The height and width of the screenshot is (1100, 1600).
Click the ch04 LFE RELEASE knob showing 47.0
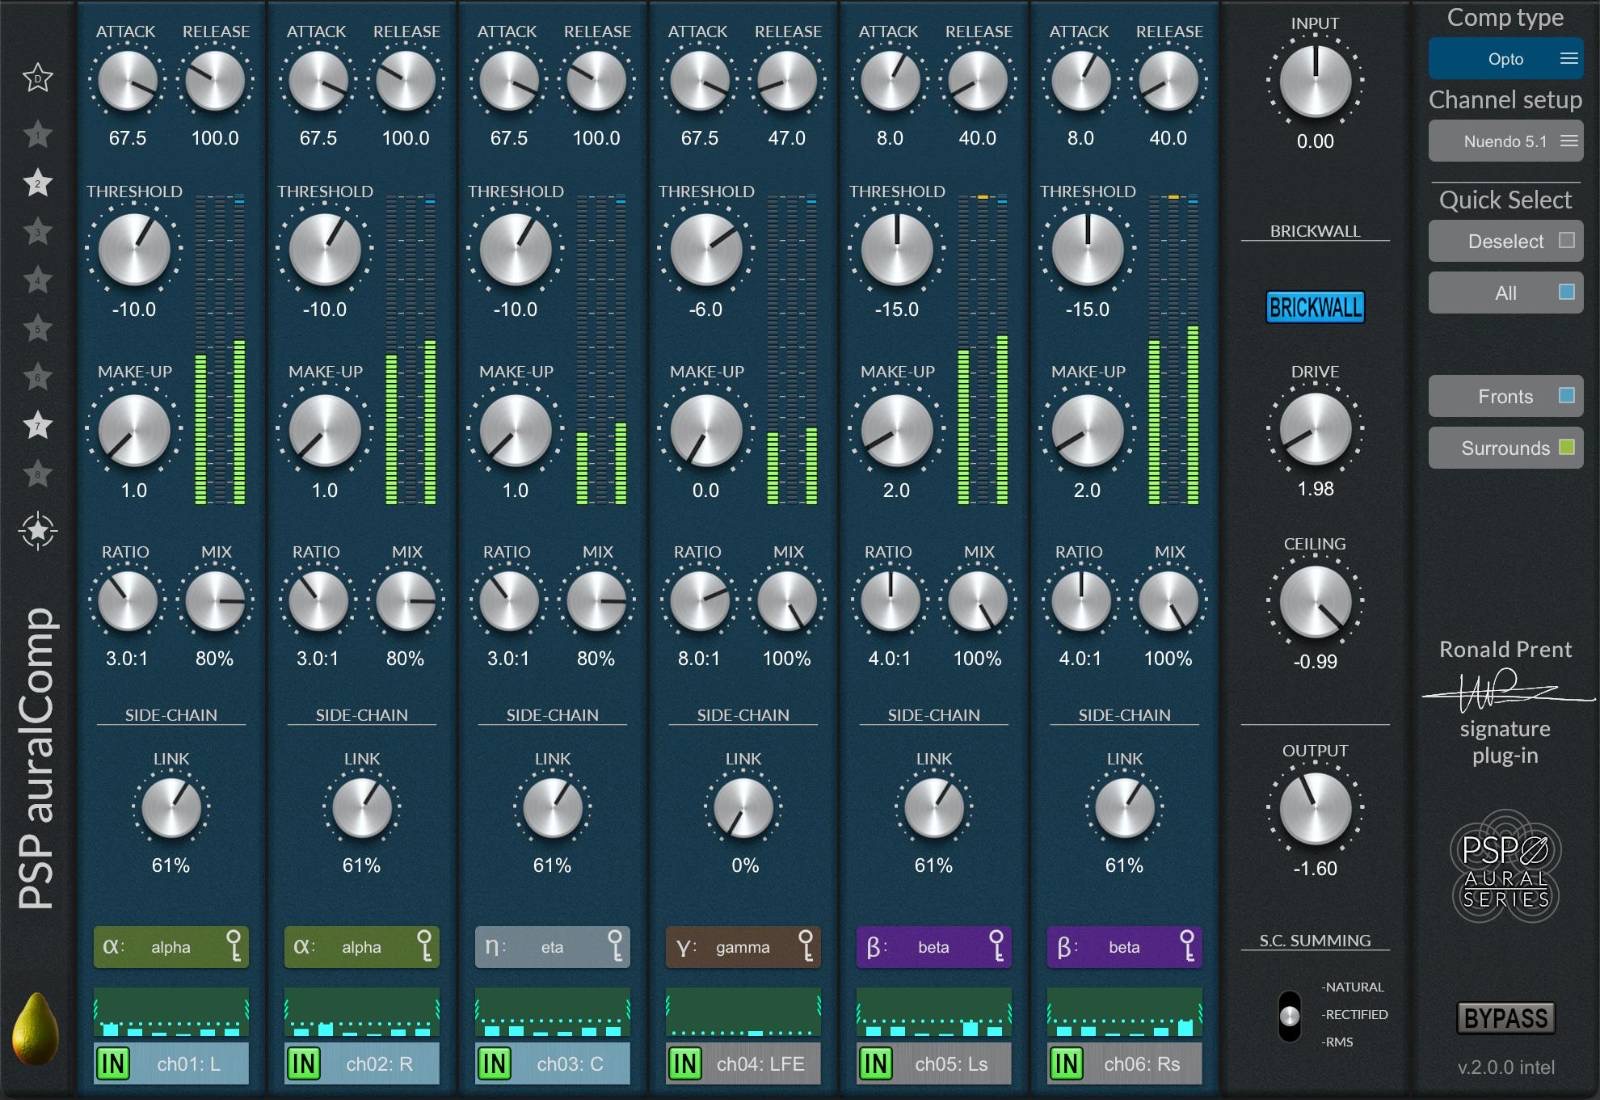(x=787, y=81)
